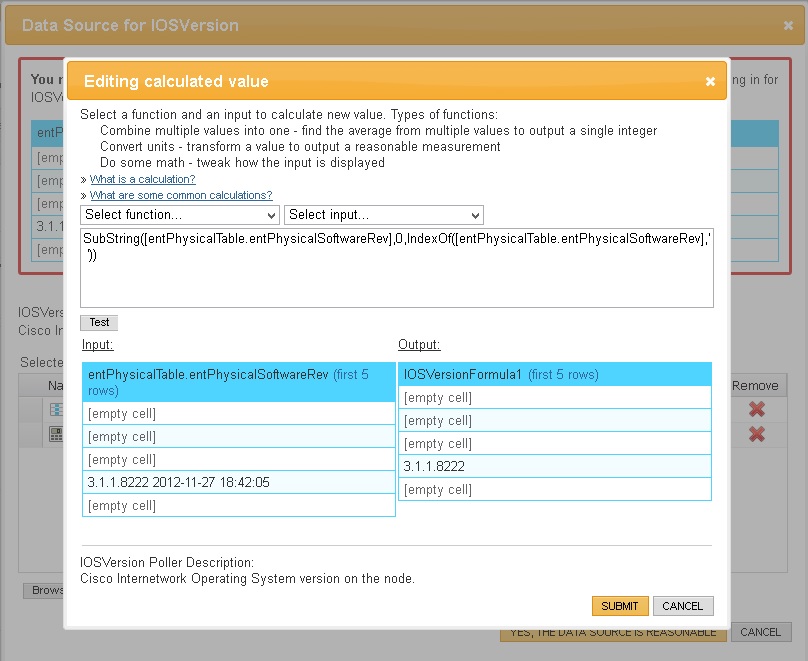Cancel the Editing calculated value dialog
Screen dimensions: 808x661
point(683,606)
